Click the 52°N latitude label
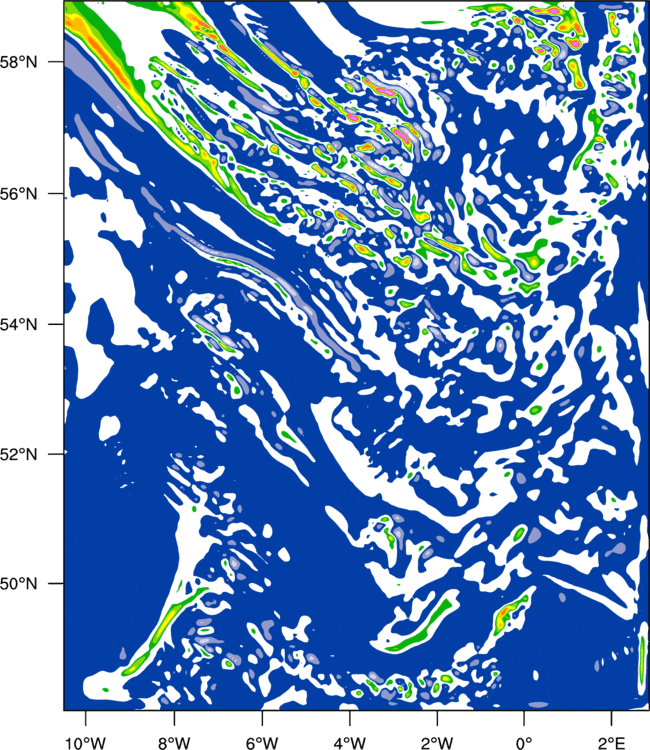This screenshot has width=650, height=750. (18, 454)
